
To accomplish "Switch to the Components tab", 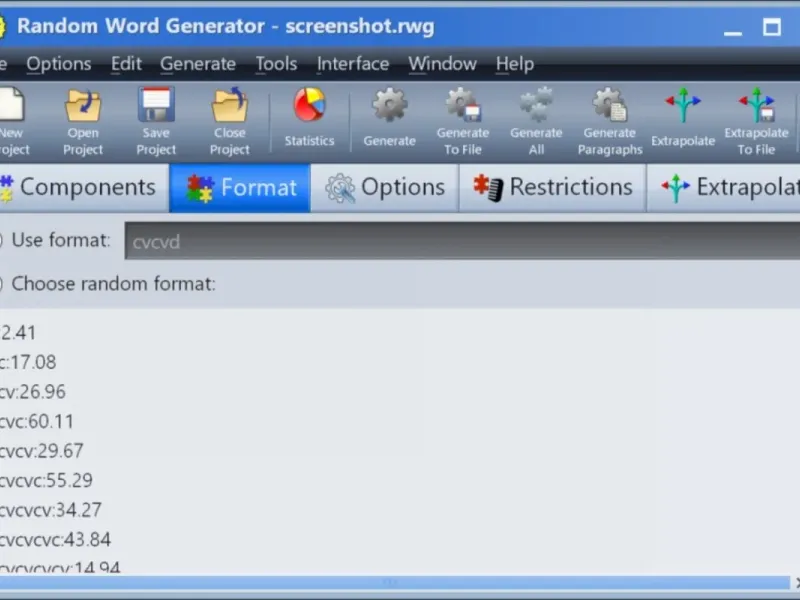I will (84, 187).
